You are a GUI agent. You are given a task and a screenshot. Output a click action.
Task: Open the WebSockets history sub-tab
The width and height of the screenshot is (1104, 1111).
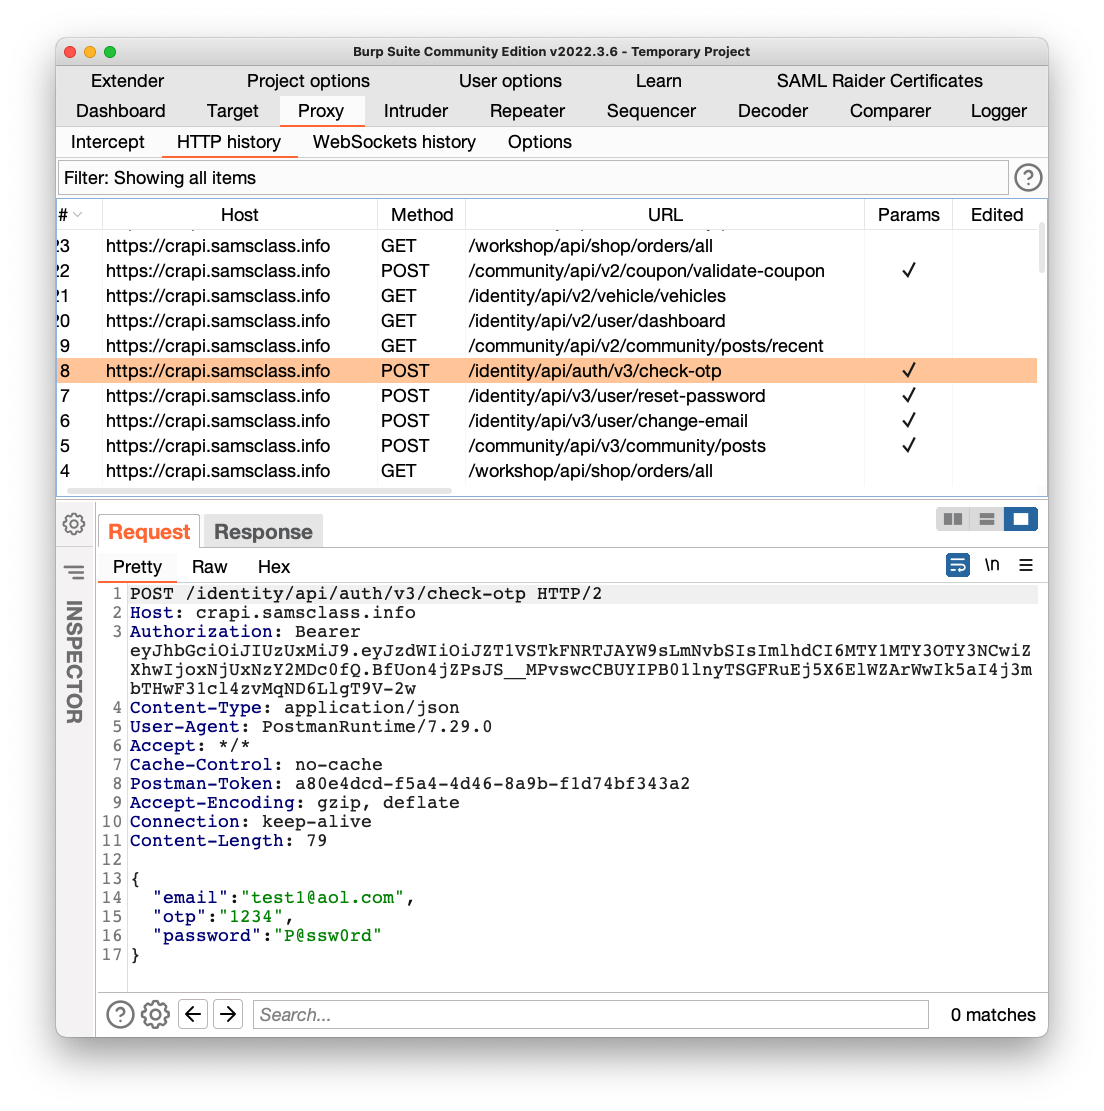click(x=394, y=142)
